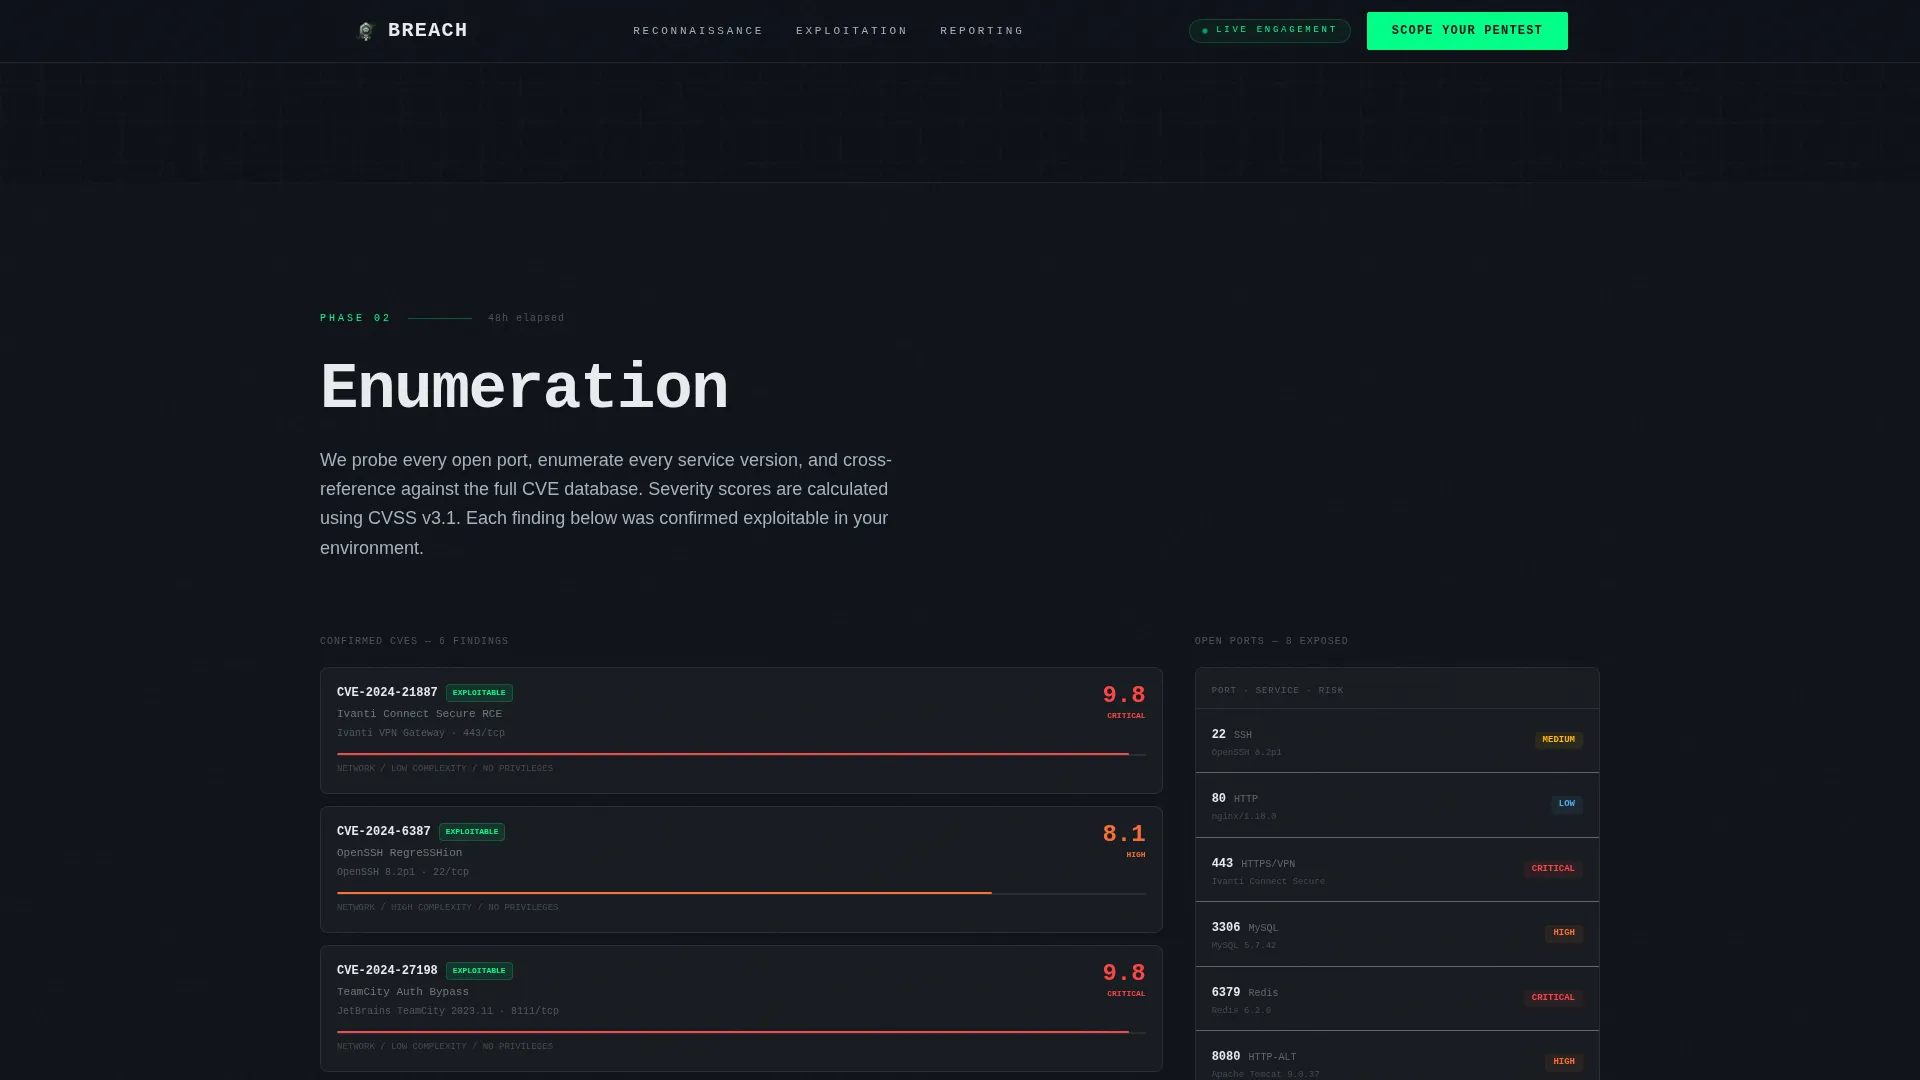
Task: Select the port 443 HTTPS/VPN row
Action: click(1397, 870)
